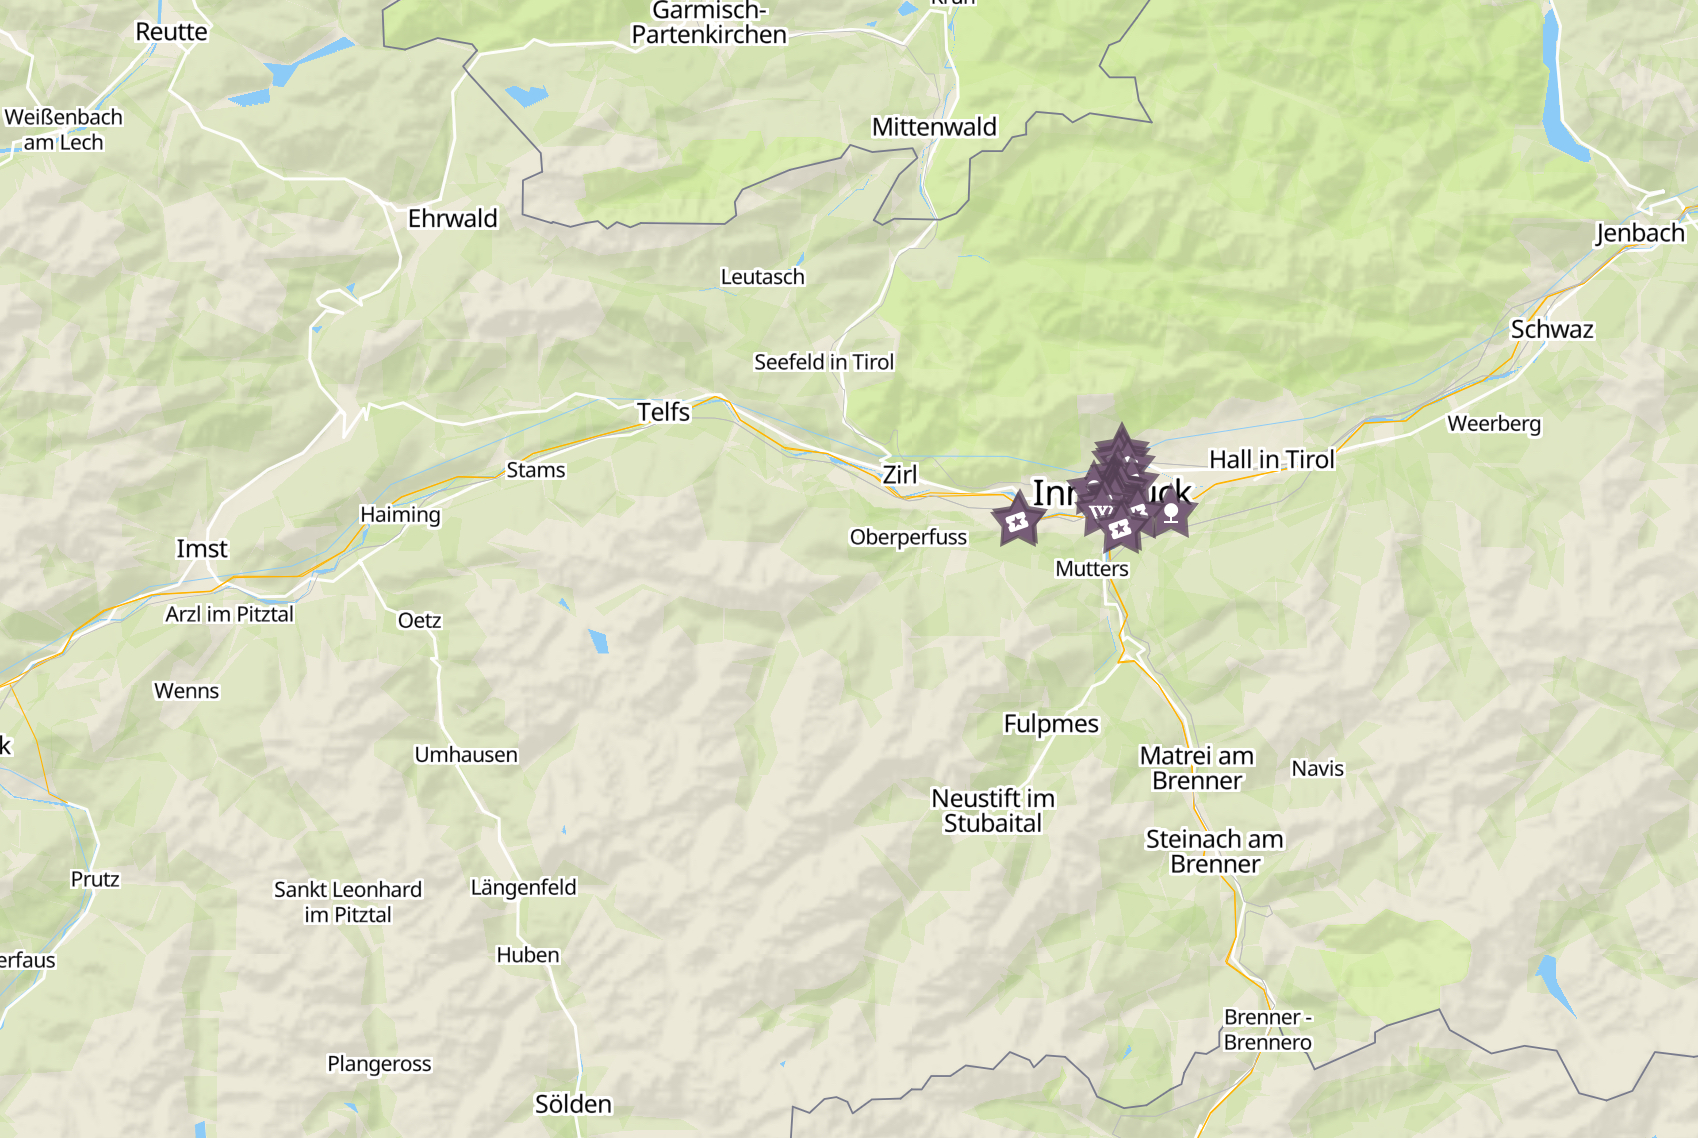Click the Garmisch-Partenkirchen map label
The width and height of the screenshot is (1698, 1138).
pyautogui.click(x=709, y=23)
